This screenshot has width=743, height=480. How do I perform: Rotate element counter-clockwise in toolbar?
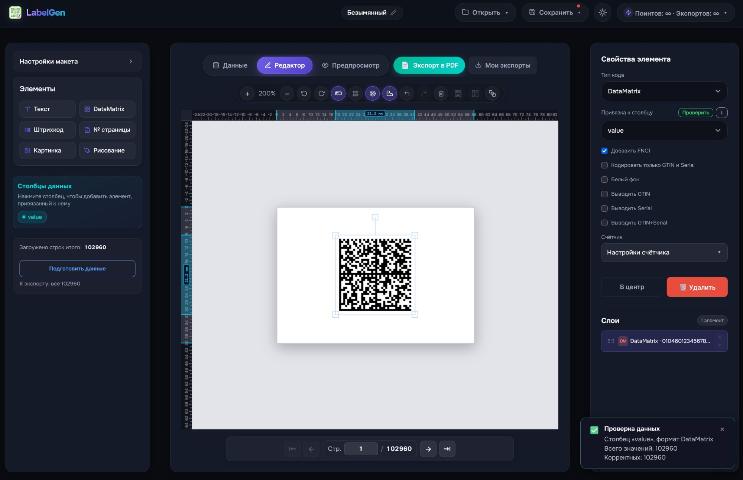pyautogui.click(x=304, y=93)
